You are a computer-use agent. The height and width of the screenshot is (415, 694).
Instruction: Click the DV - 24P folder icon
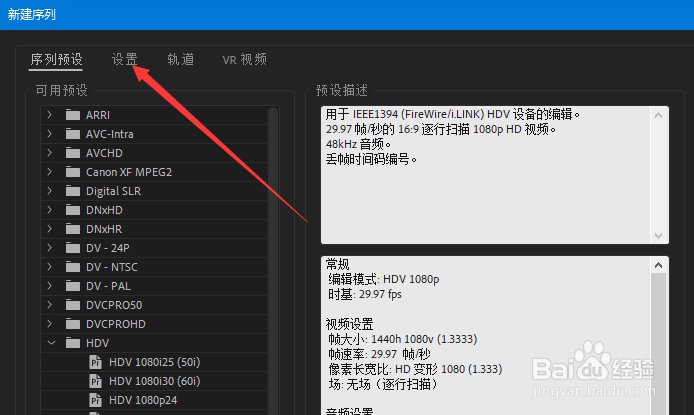click(73, 248)
